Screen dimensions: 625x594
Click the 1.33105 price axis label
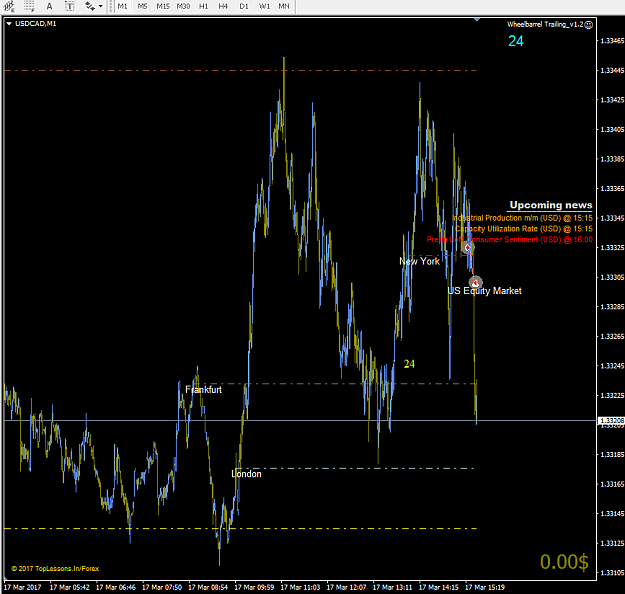[612, 573]
